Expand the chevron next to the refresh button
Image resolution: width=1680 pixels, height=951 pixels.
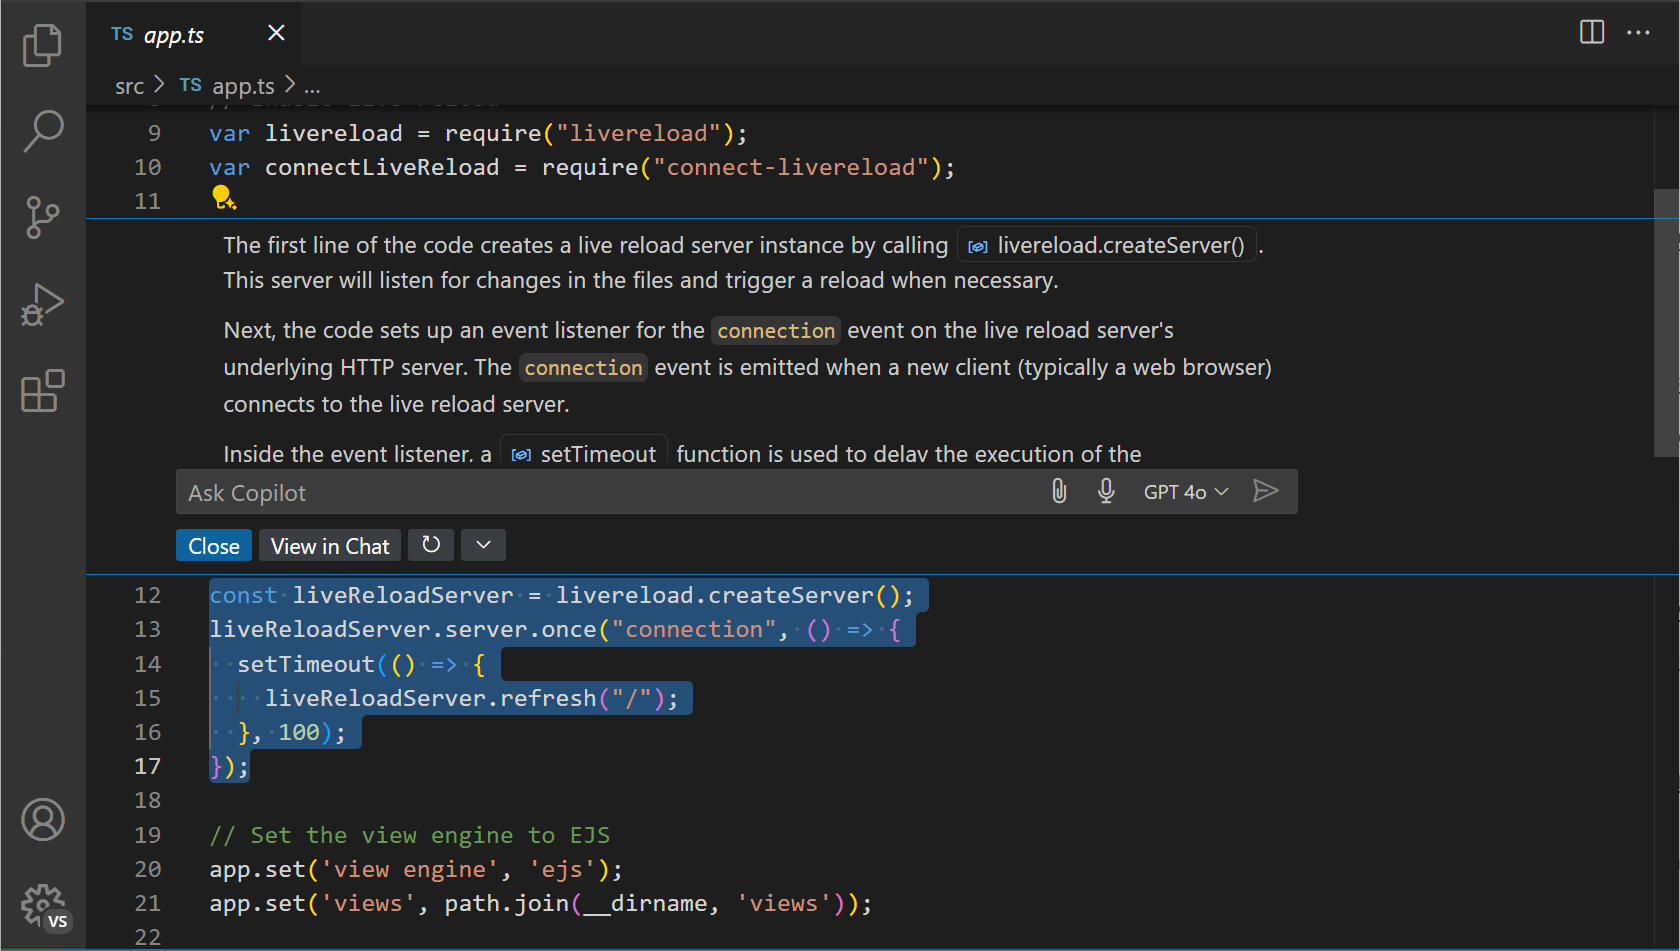point(483,545)
